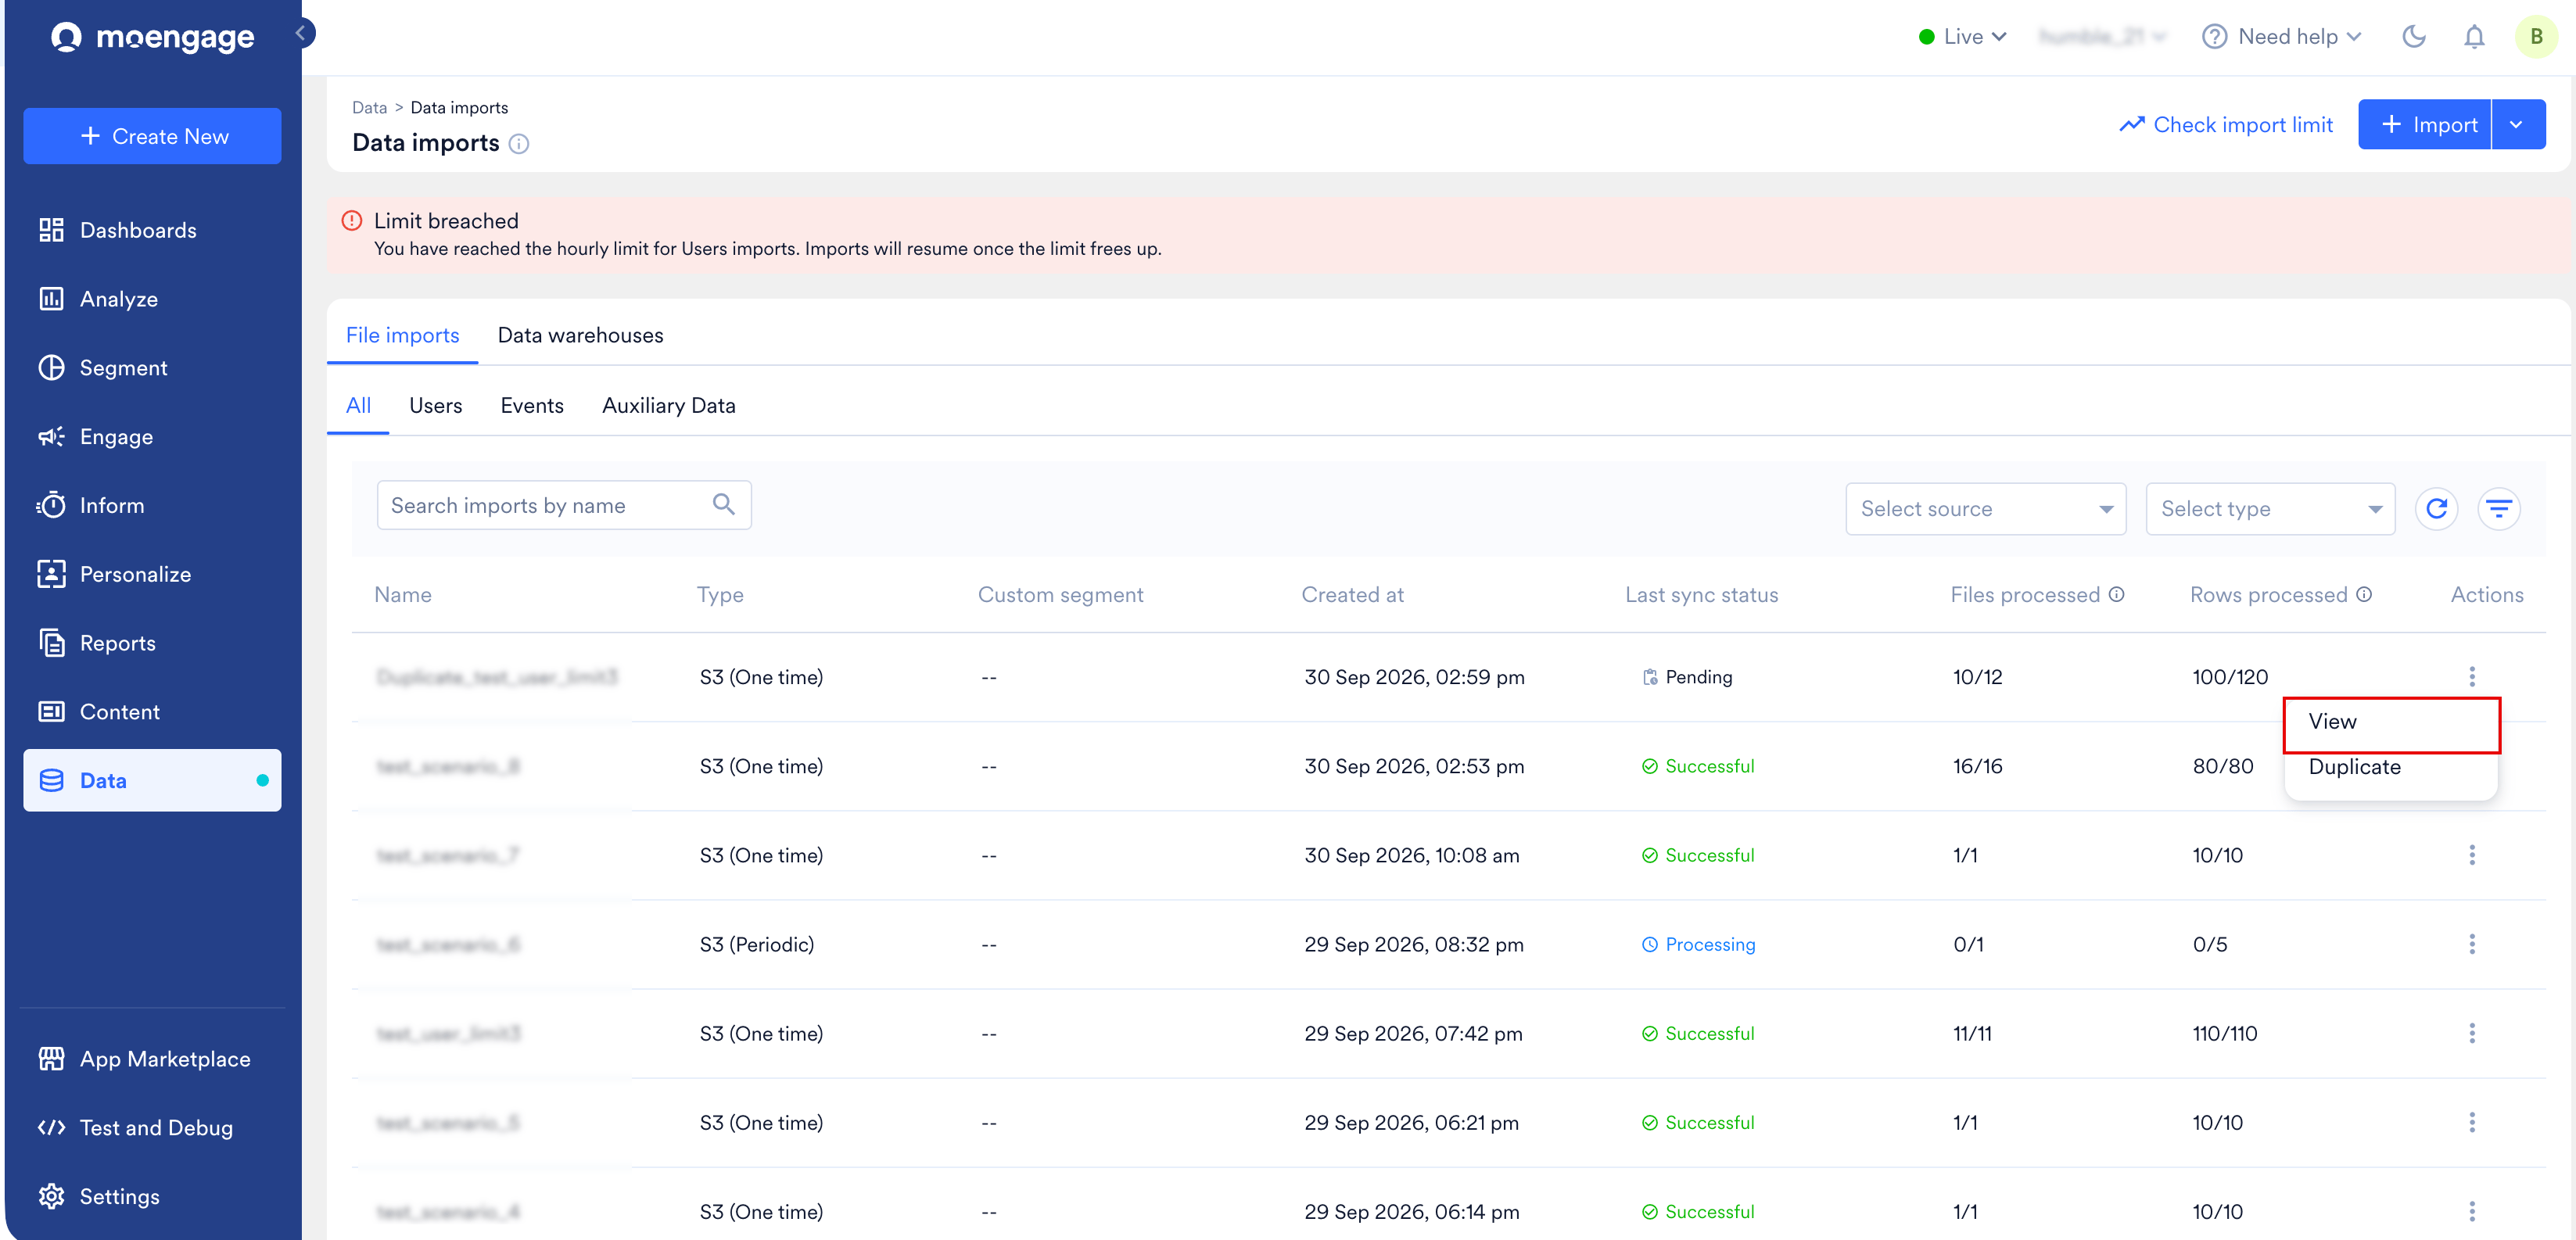Screen dimensions: 2576x1240
Task: Select the All filter tab
Action: click(358, 405)
